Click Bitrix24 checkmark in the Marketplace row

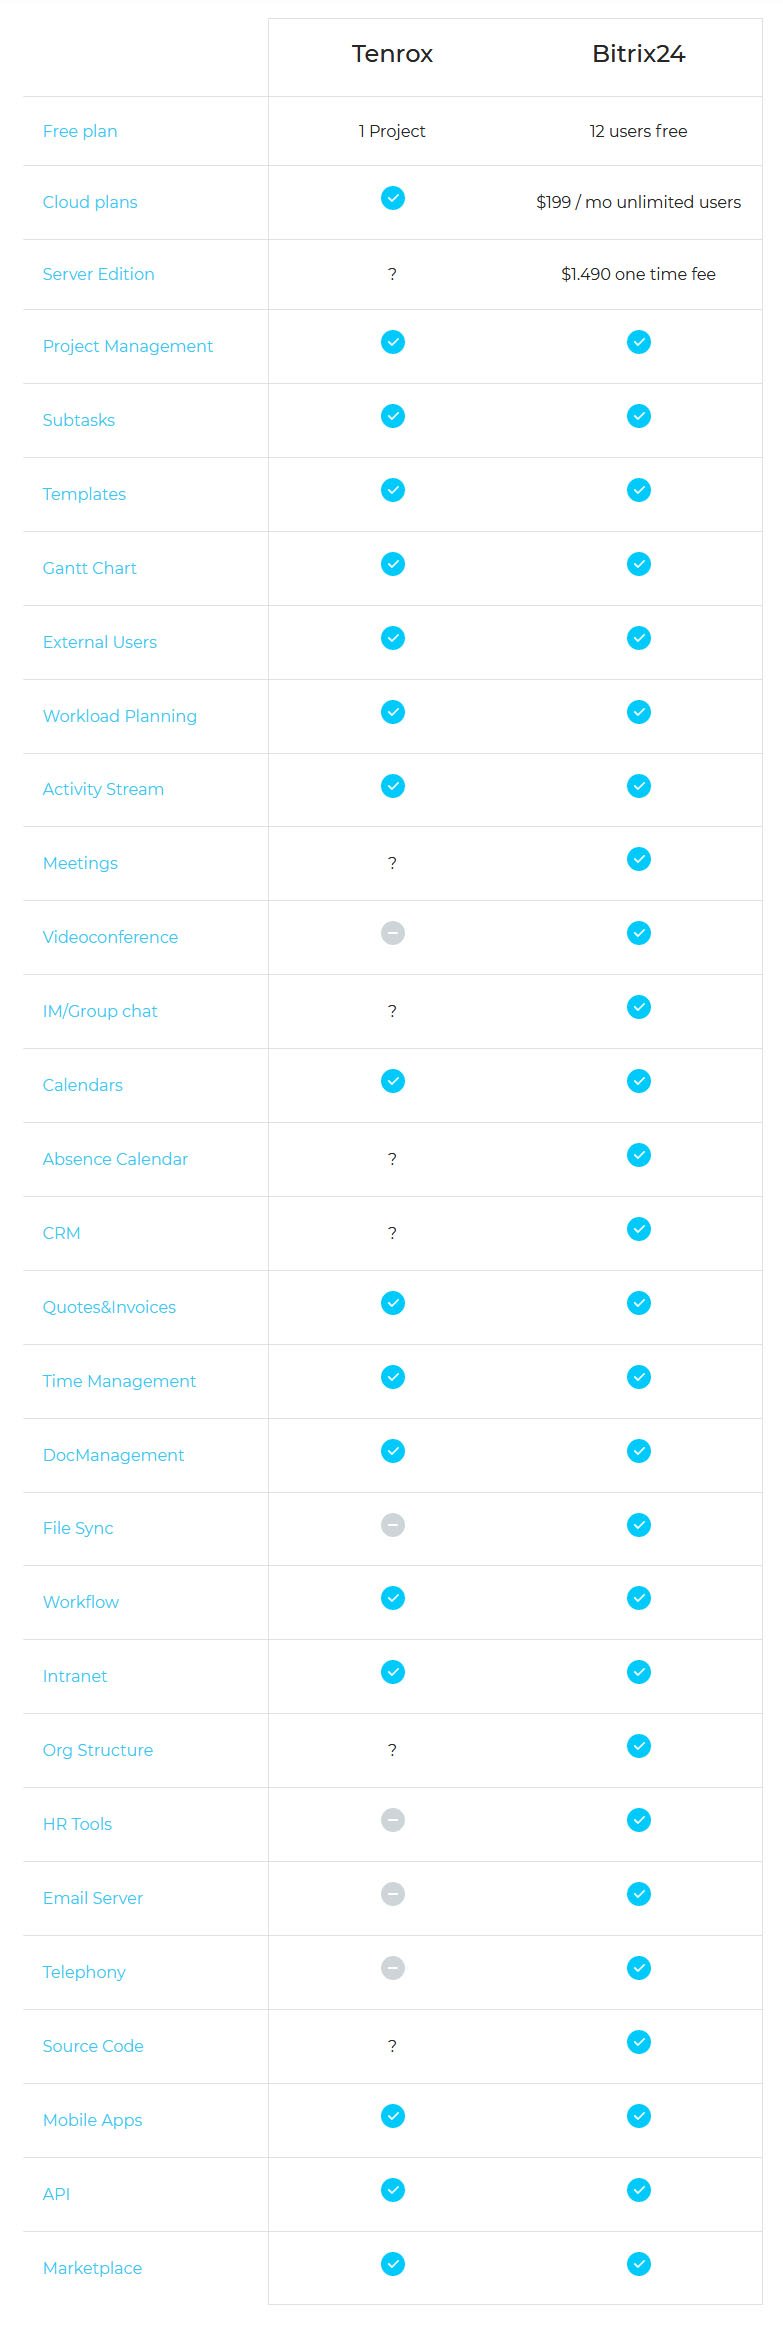(639, 2264)
